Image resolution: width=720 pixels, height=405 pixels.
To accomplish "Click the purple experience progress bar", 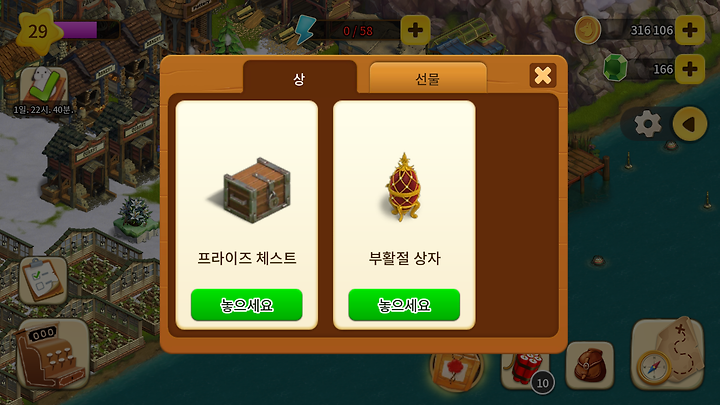I will pyautogui.click(x=86, y=31).
